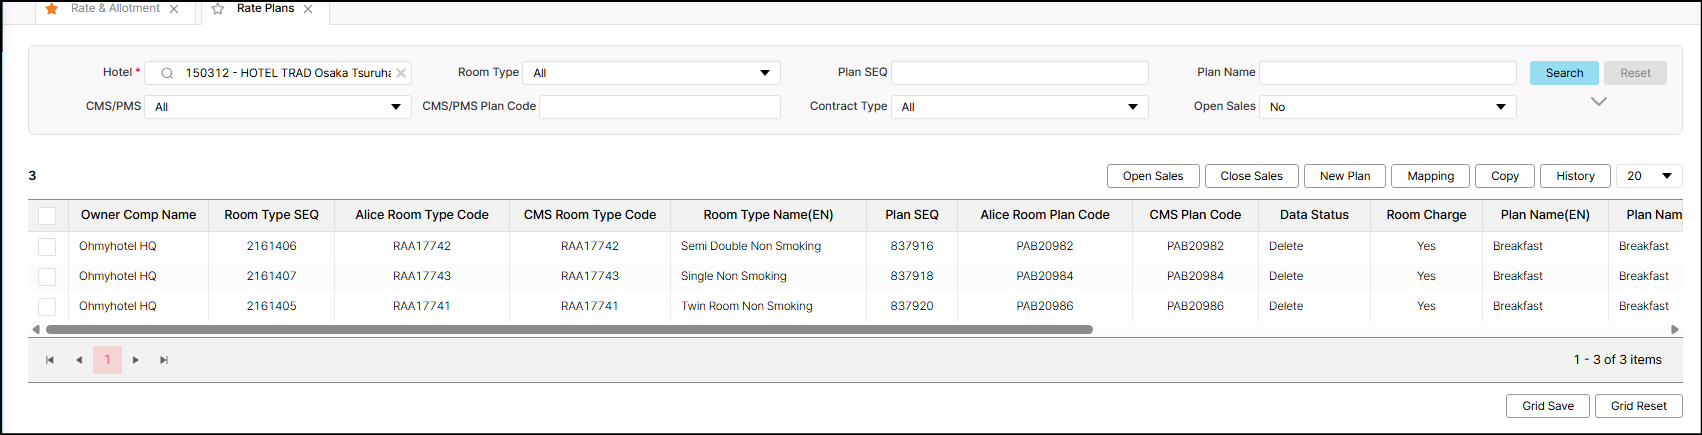
Task: Click the magnifier icon in Hotel field
Action: [x=167, y=73]
